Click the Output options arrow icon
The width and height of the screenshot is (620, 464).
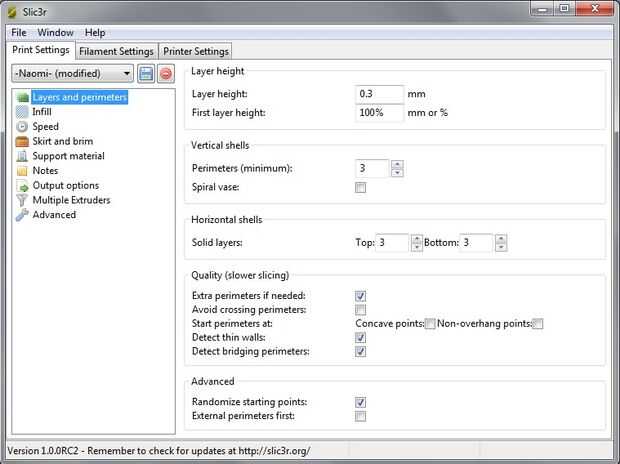click(22, 186)
